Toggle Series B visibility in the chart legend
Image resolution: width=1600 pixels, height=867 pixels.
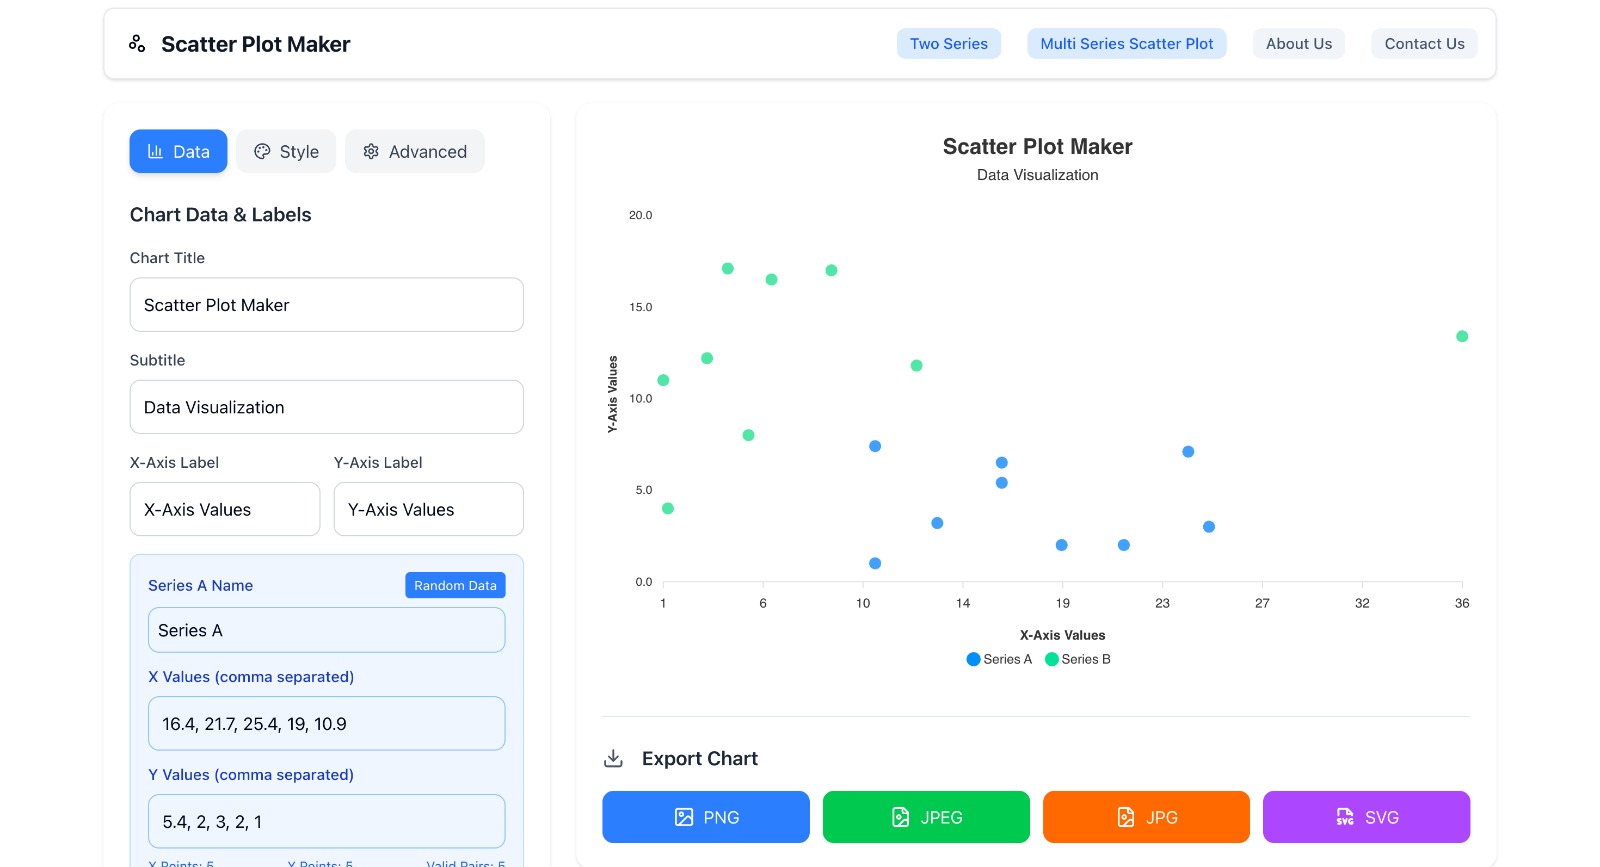click(x=1077, y=659)
